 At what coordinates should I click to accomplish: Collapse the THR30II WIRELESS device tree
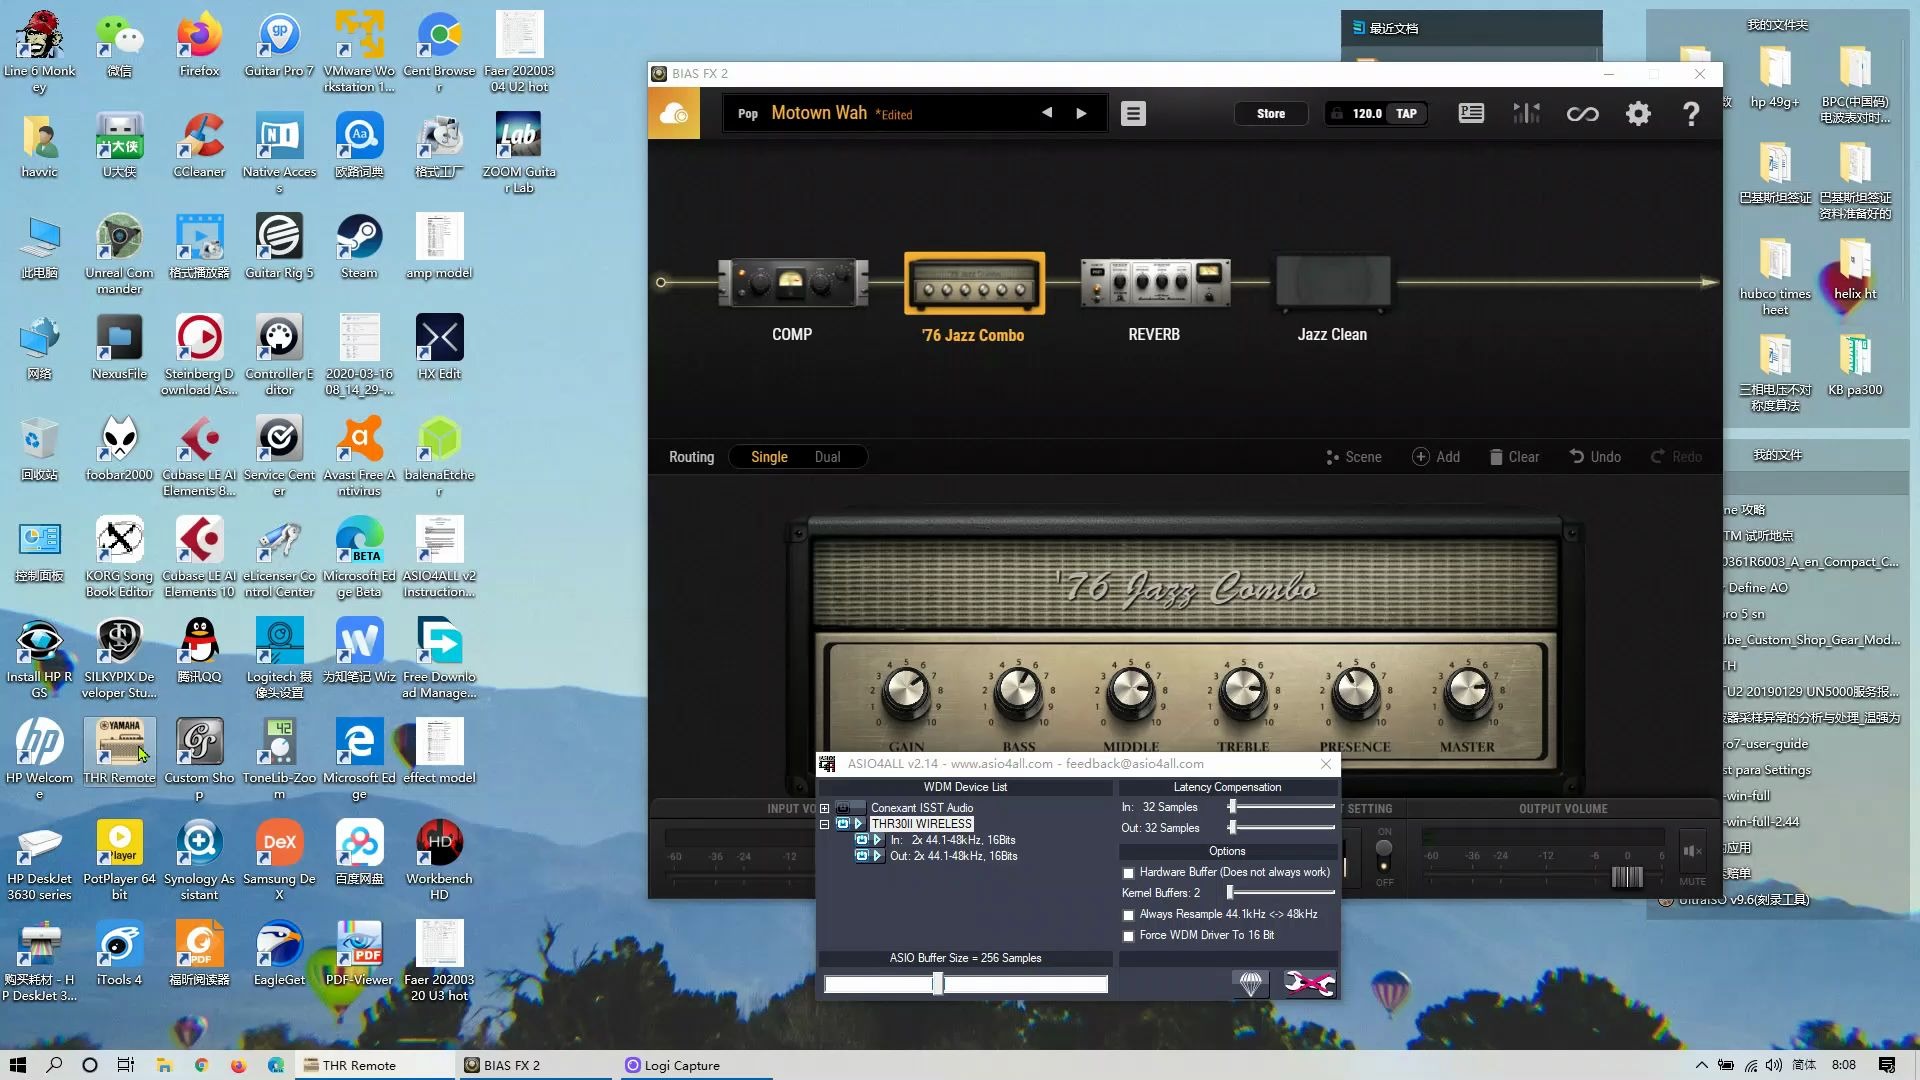pos(825,824)
